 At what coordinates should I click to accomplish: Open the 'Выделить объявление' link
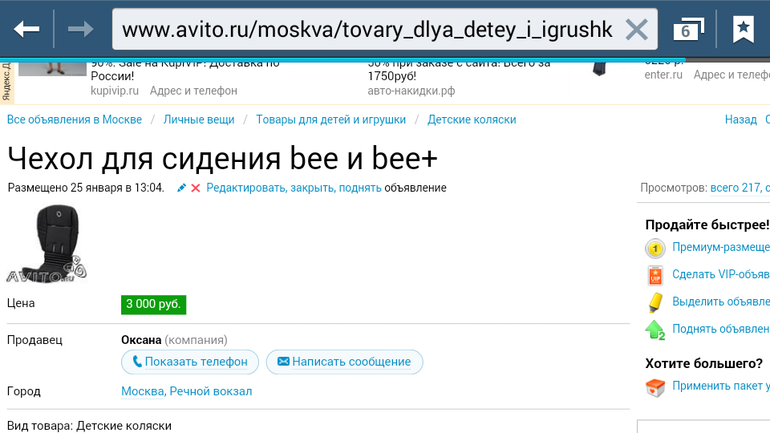(721, 301)
